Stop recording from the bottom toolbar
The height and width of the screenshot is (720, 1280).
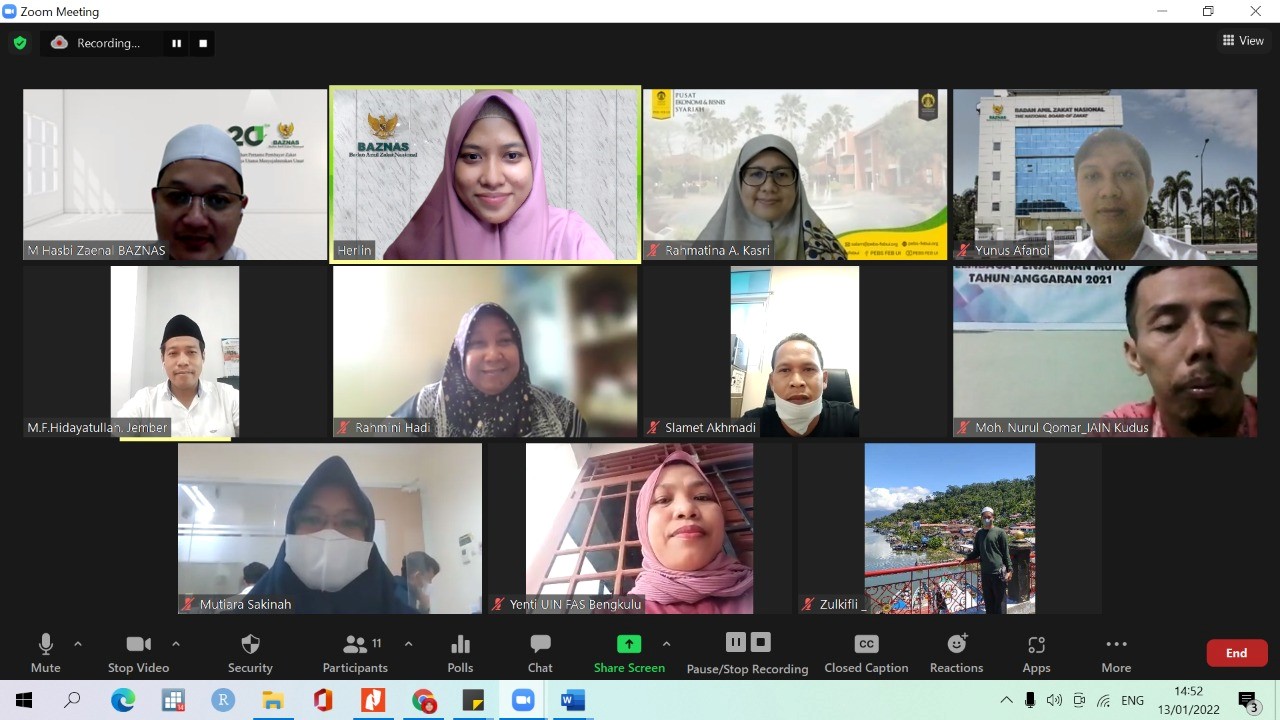point(761,642)
